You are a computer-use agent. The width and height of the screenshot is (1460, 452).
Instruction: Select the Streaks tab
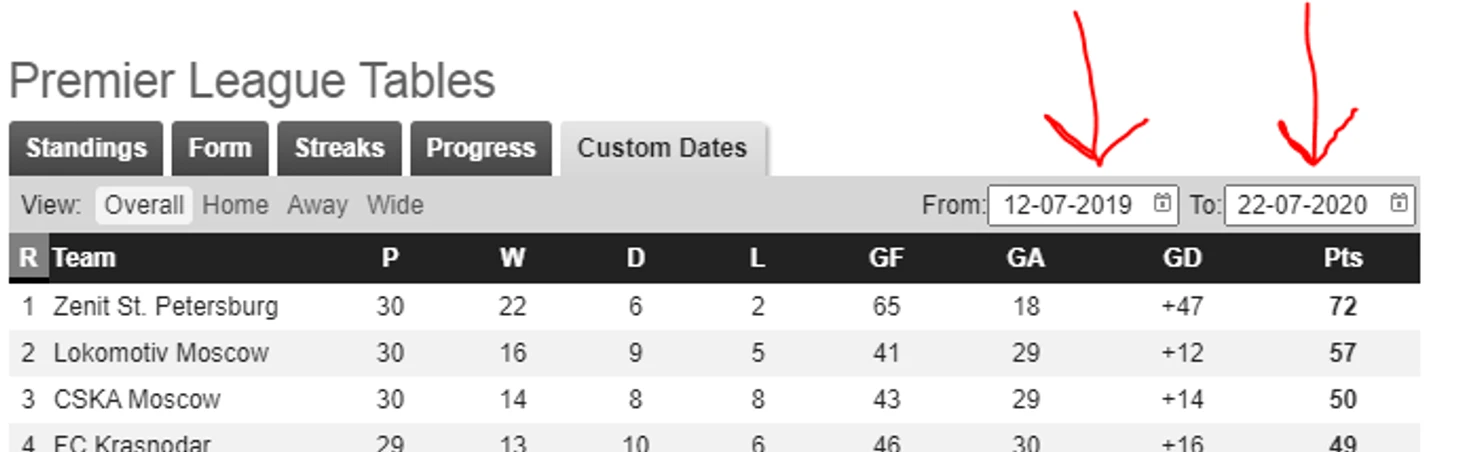point(339,148)
